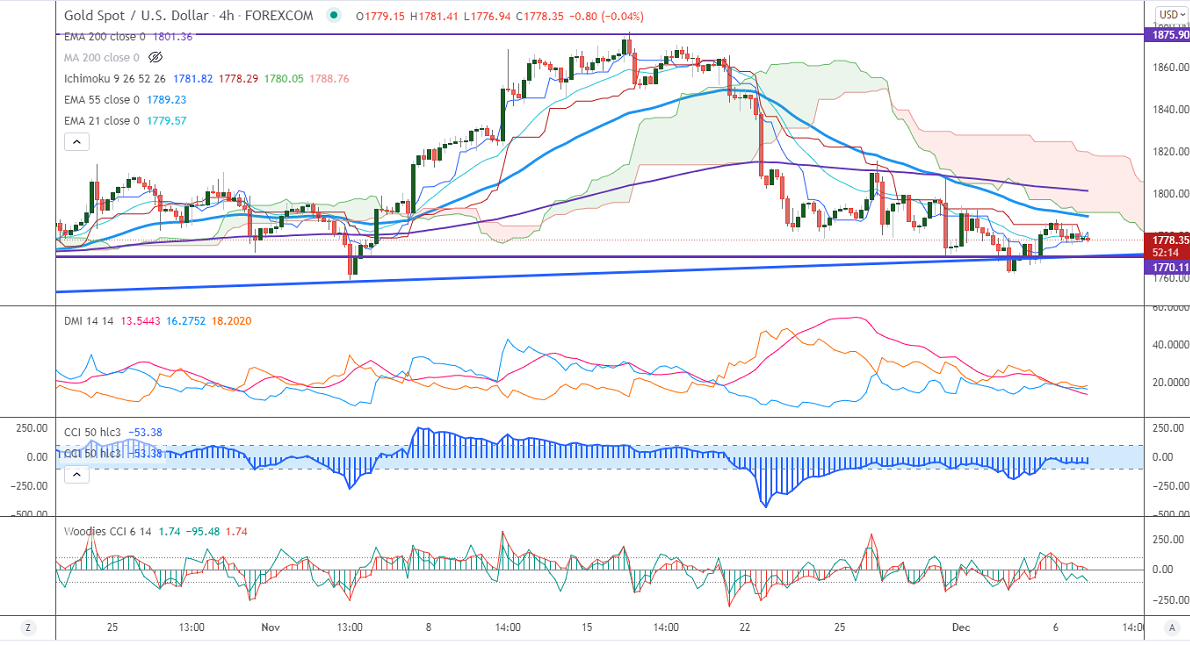Click the purple 1875.90 price label
The image size is (1190, 645).
point(1167,35)
